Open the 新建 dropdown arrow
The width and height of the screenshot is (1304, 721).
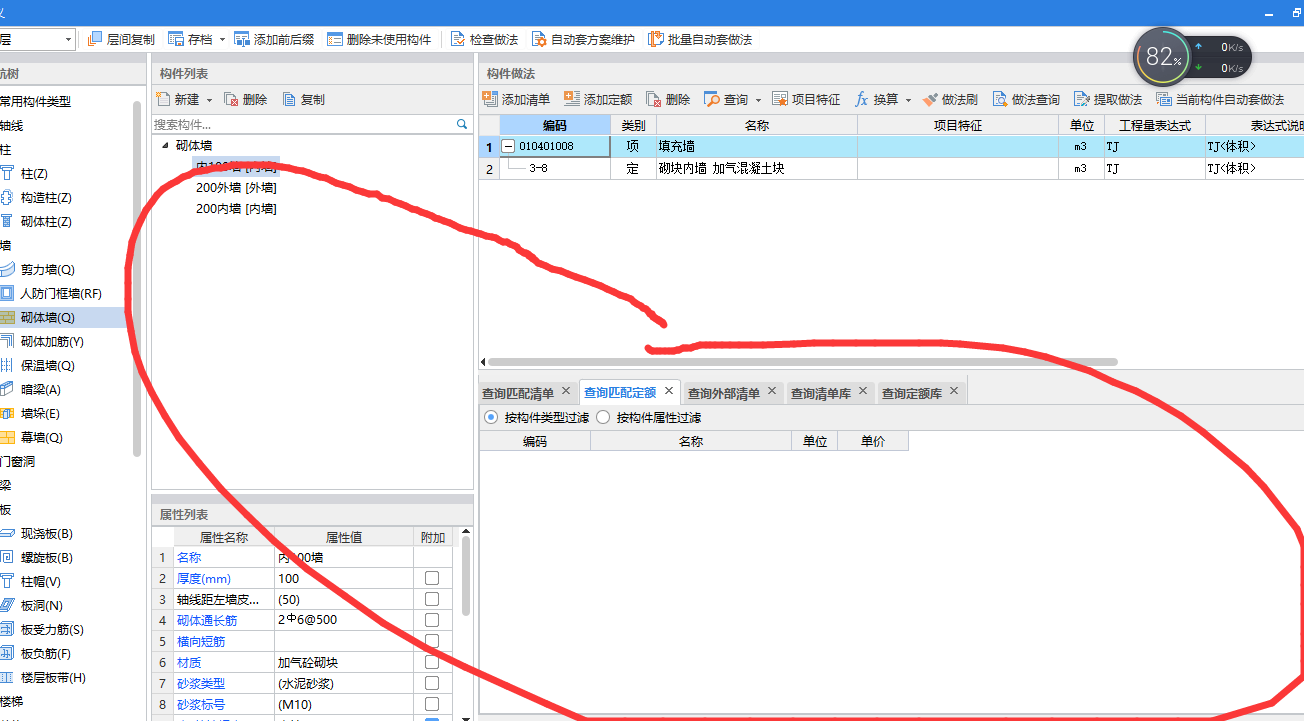(209, 100)
